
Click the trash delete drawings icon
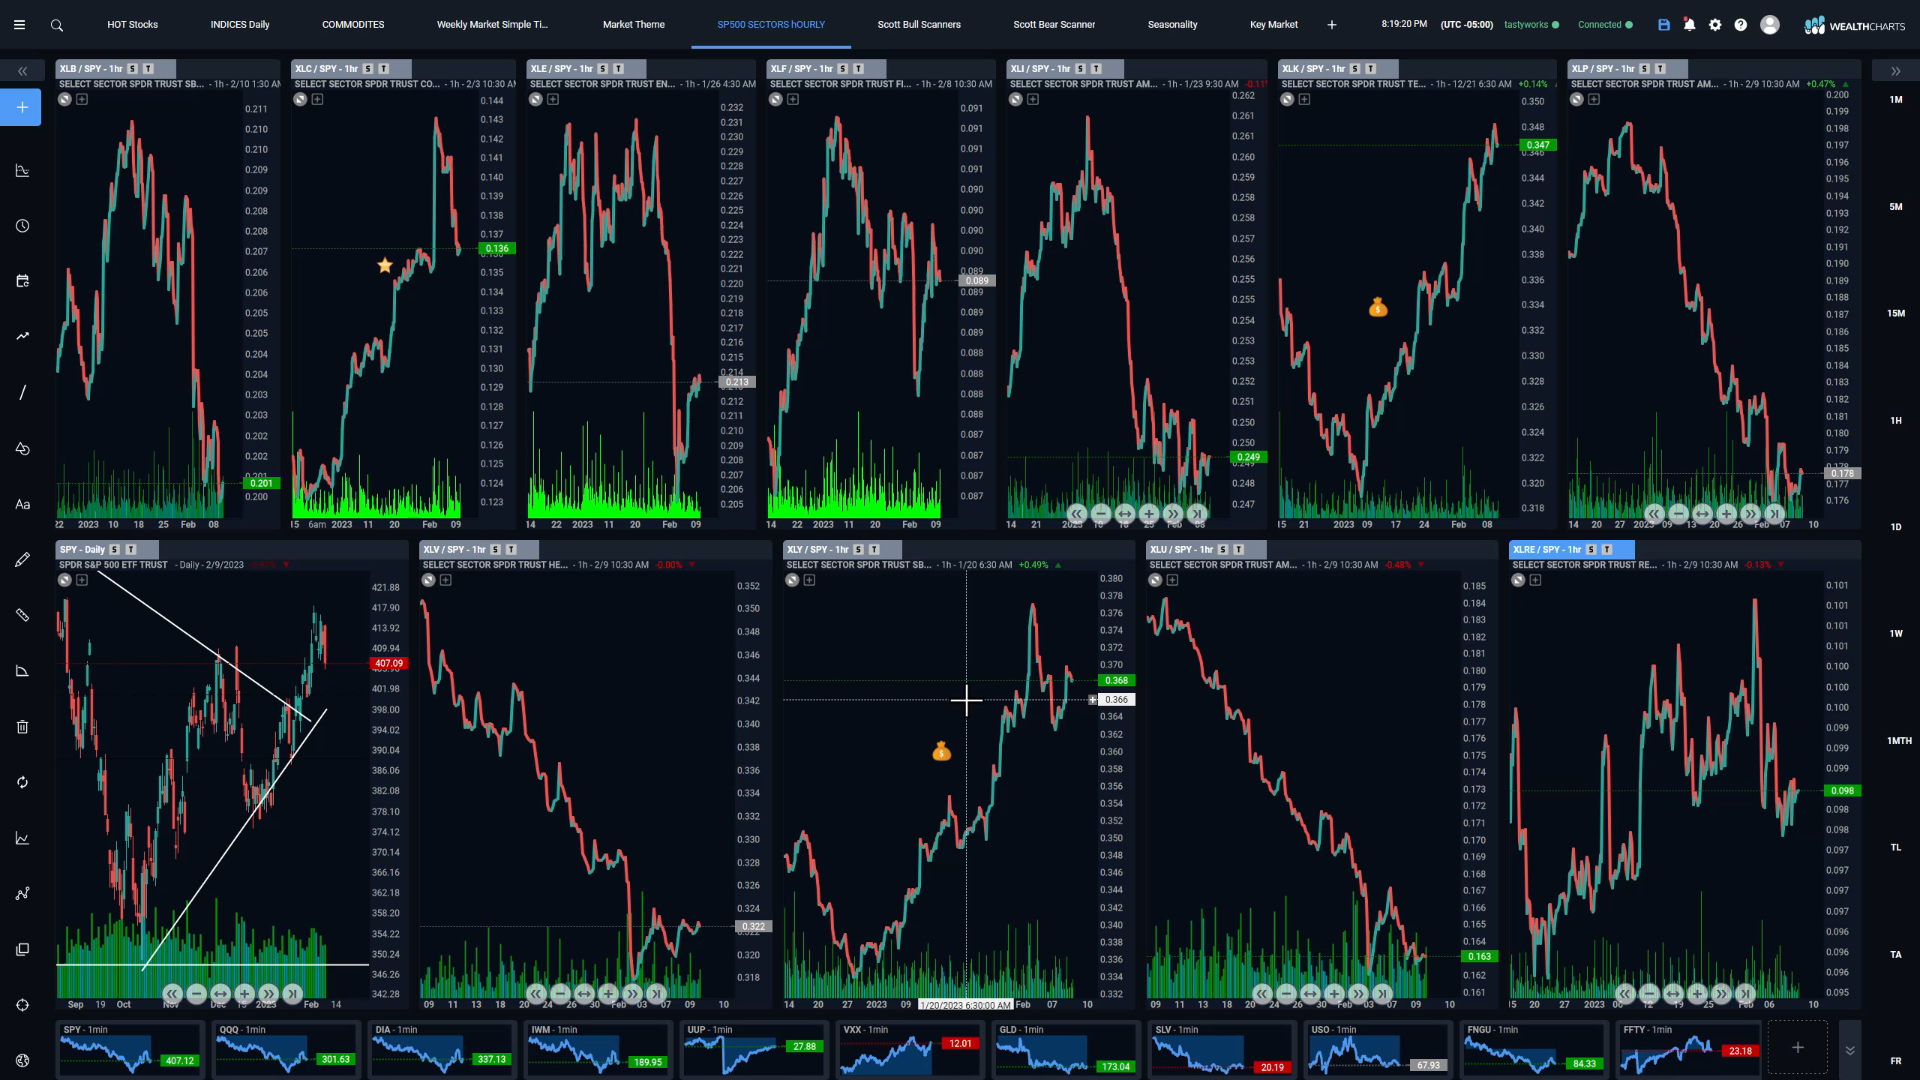click(x=22, y=727)
